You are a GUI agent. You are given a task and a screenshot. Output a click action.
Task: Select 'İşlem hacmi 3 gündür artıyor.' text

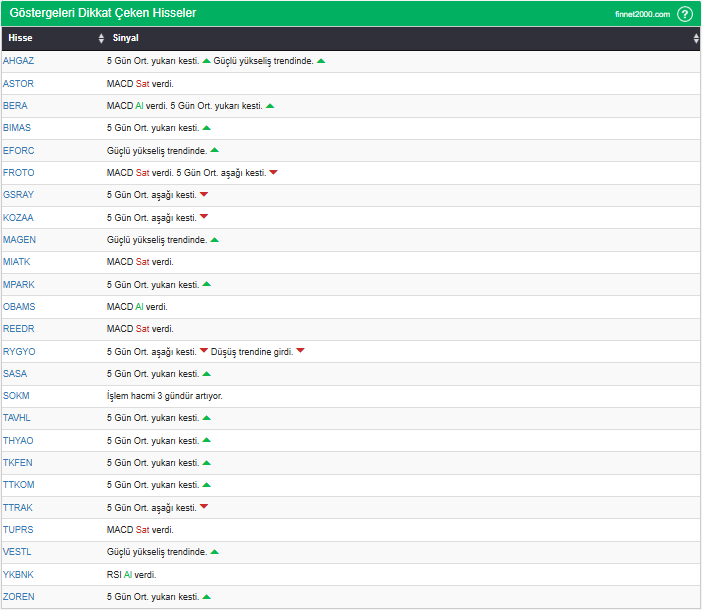point(164,396)
